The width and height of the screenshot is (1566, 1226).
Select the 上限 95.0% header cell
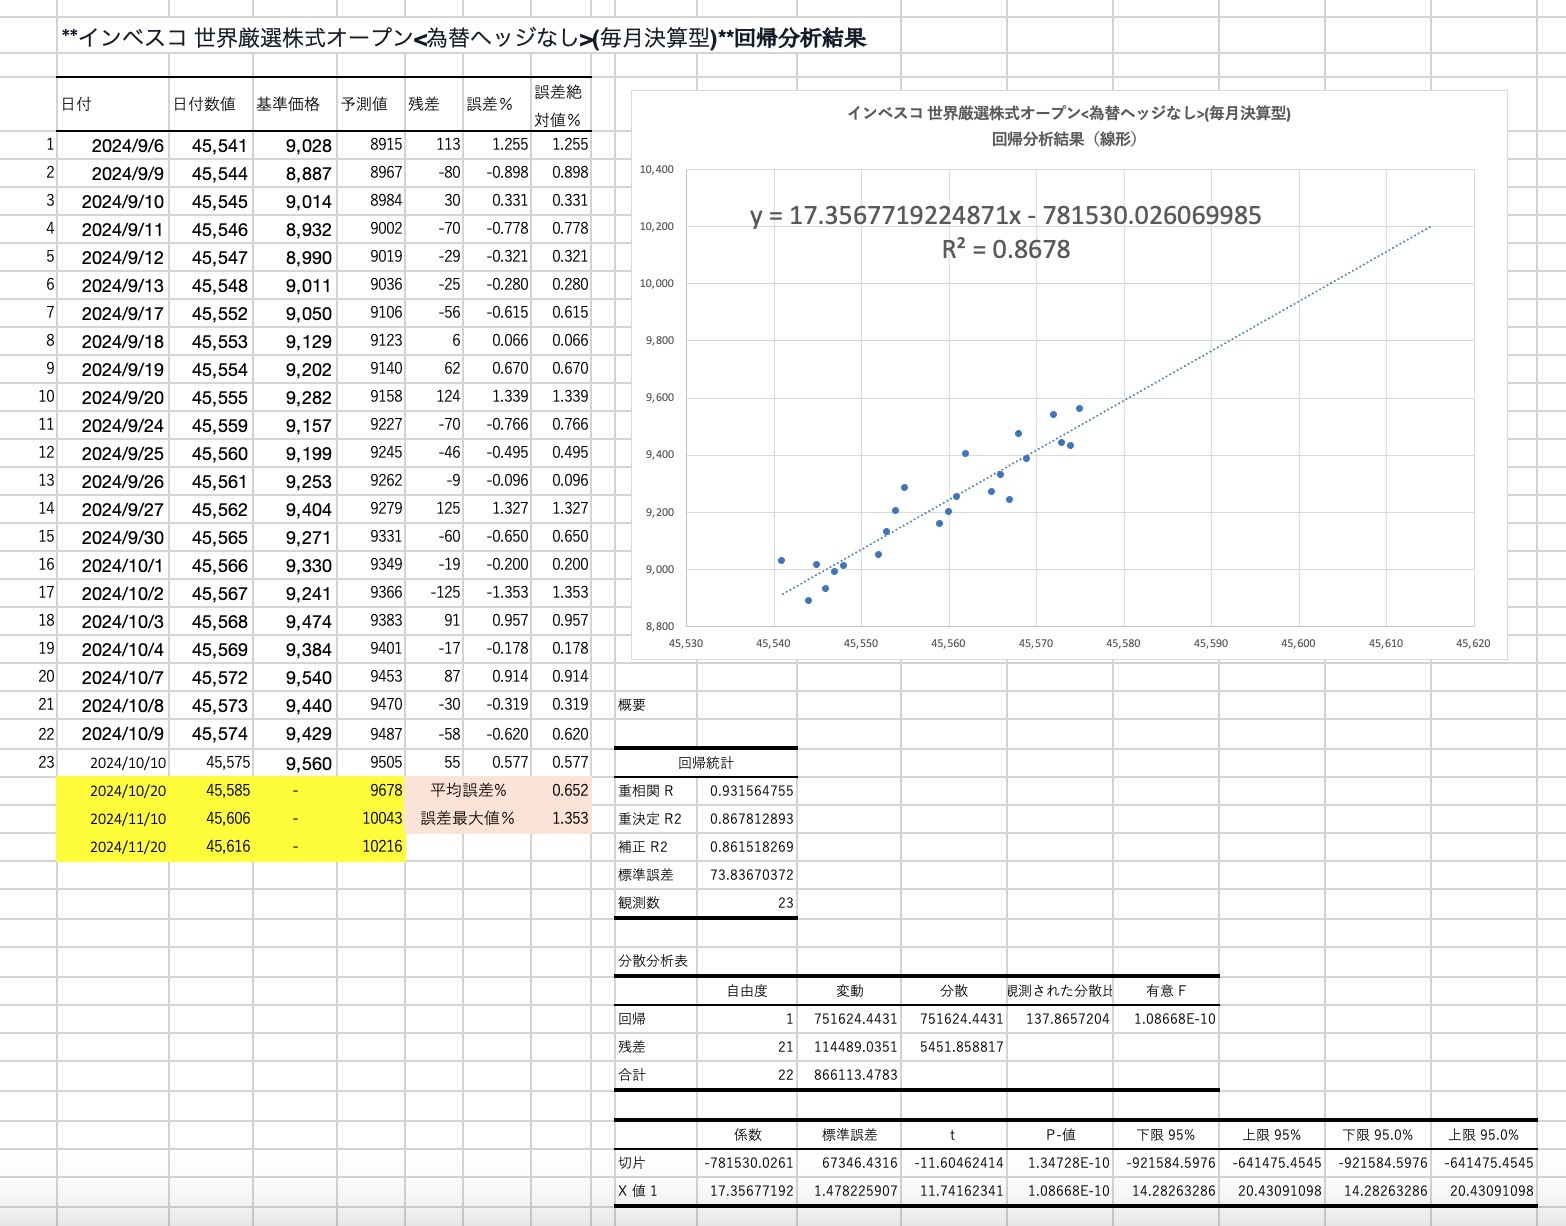(1484, 1135)
